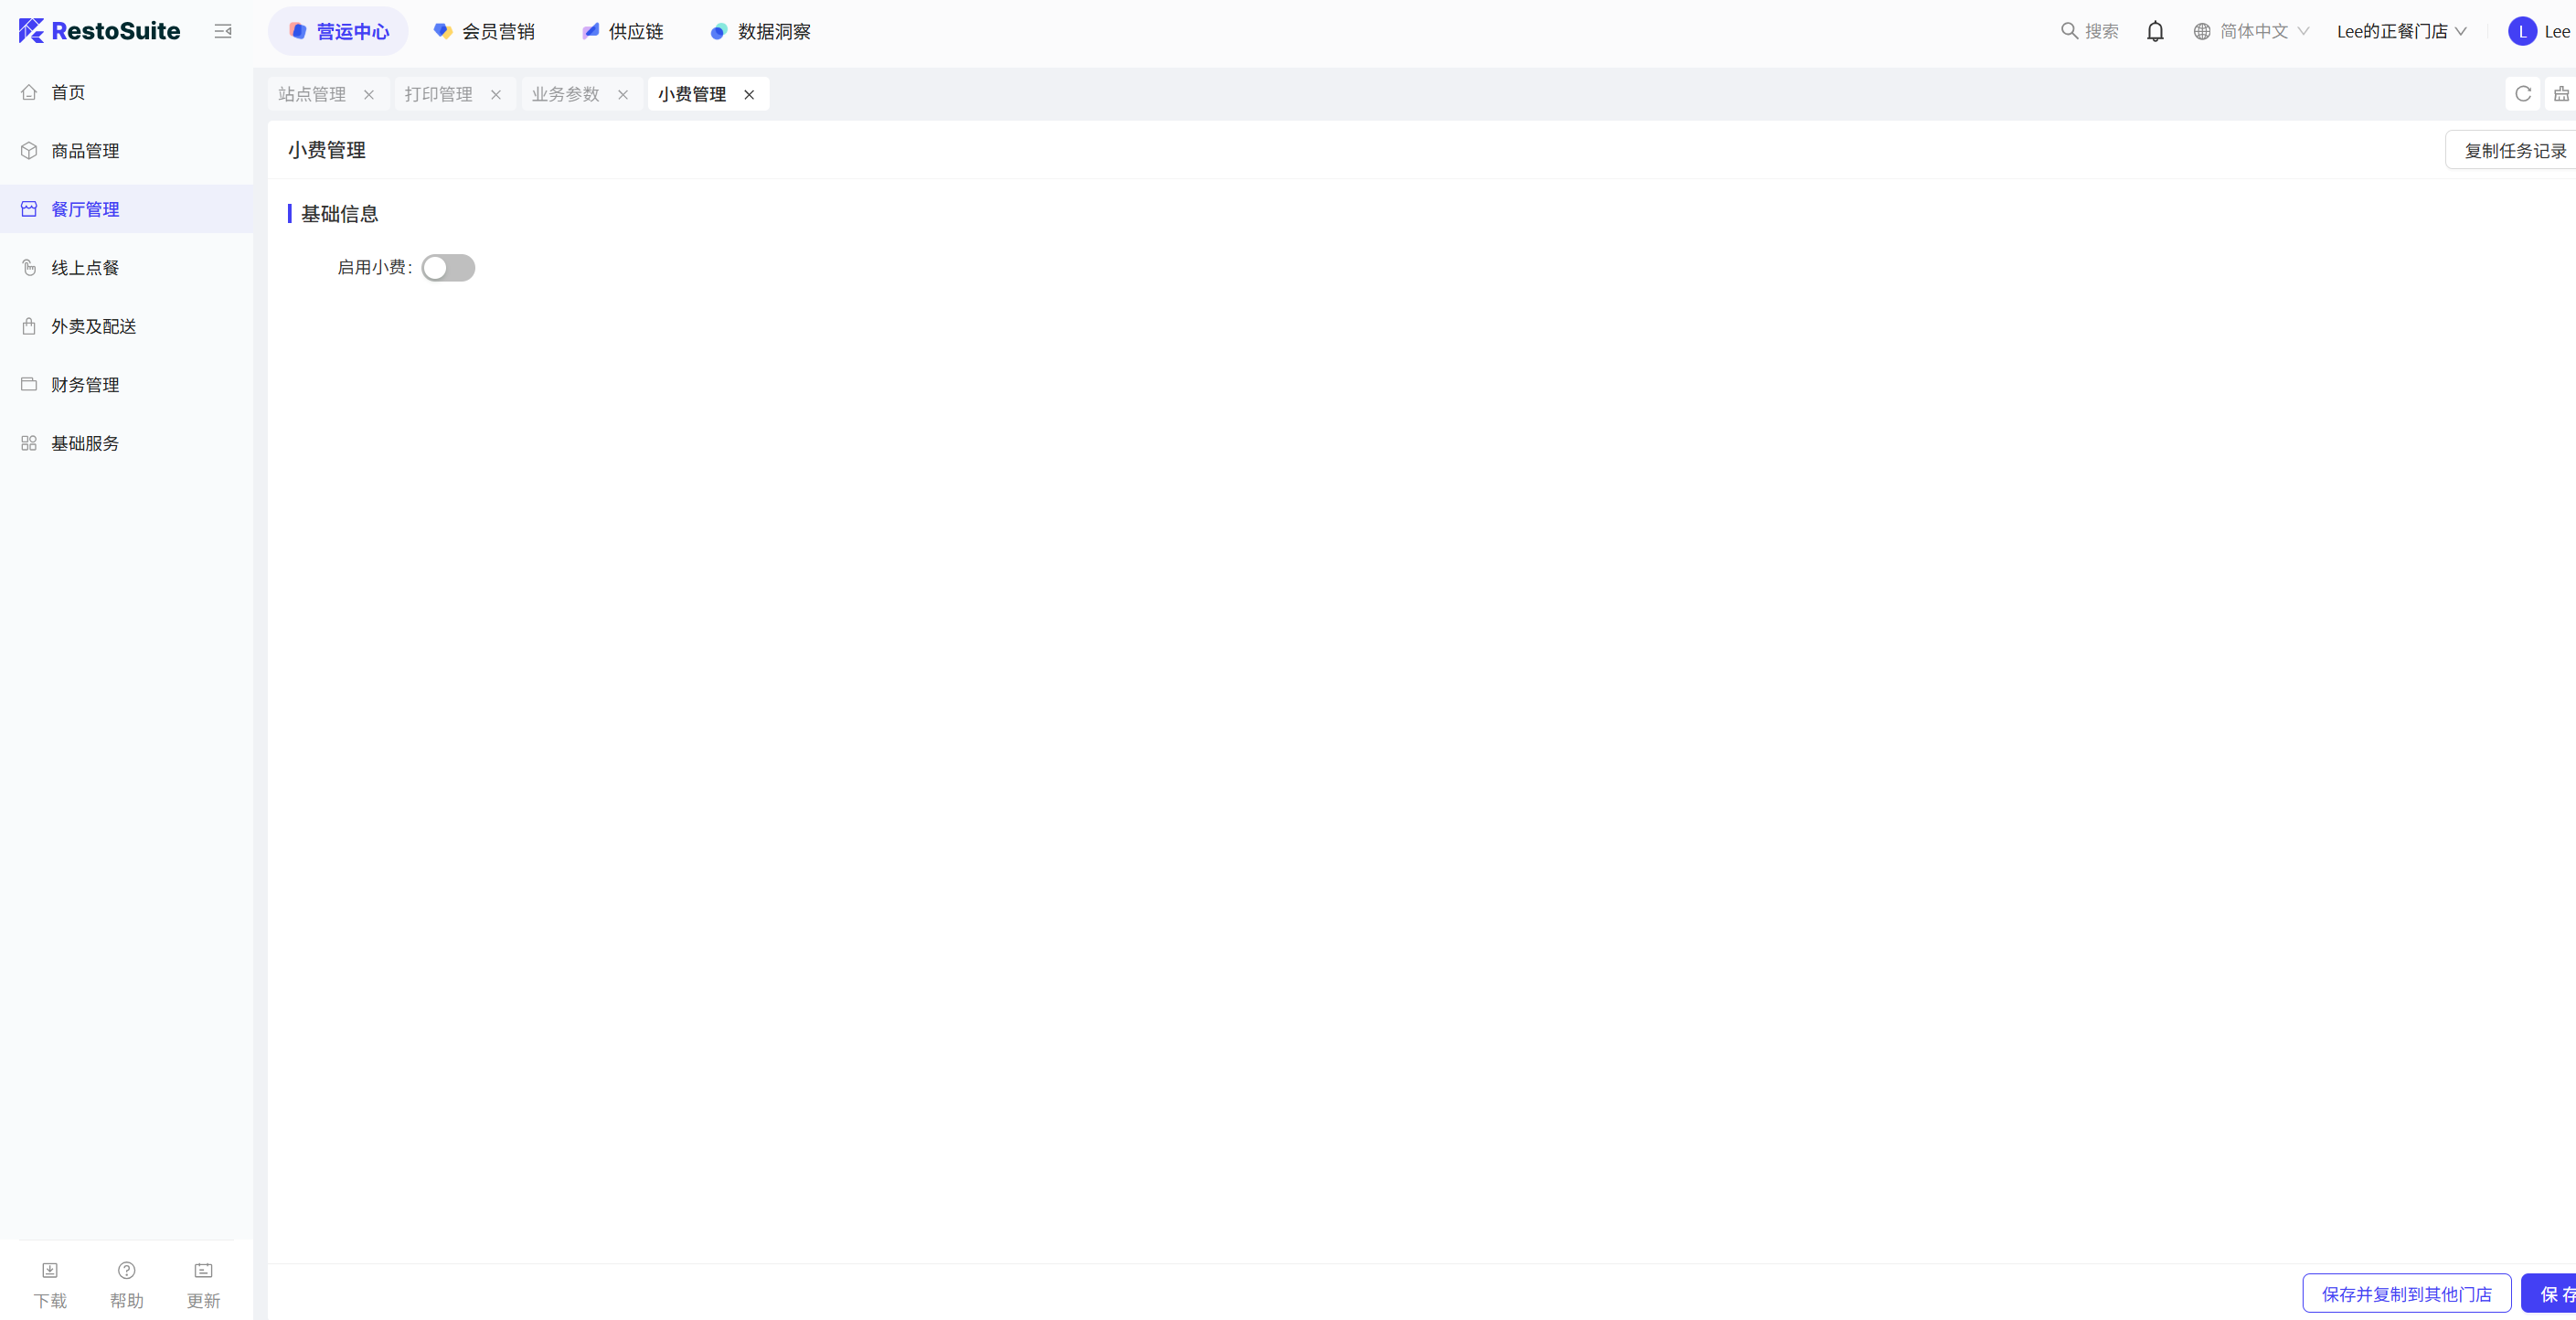The height and width of the screenshot is (1320, 2576).
Task: Open 财务管理 in the sidebar
Action: (x=85, y=385)
